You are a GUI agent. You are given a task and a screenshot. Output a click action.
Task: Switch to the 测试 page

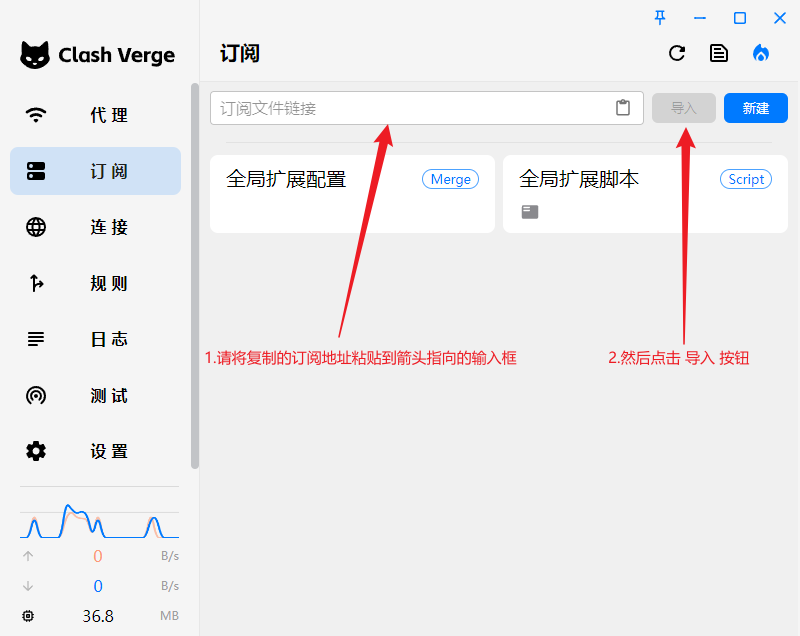coord(95,395)
